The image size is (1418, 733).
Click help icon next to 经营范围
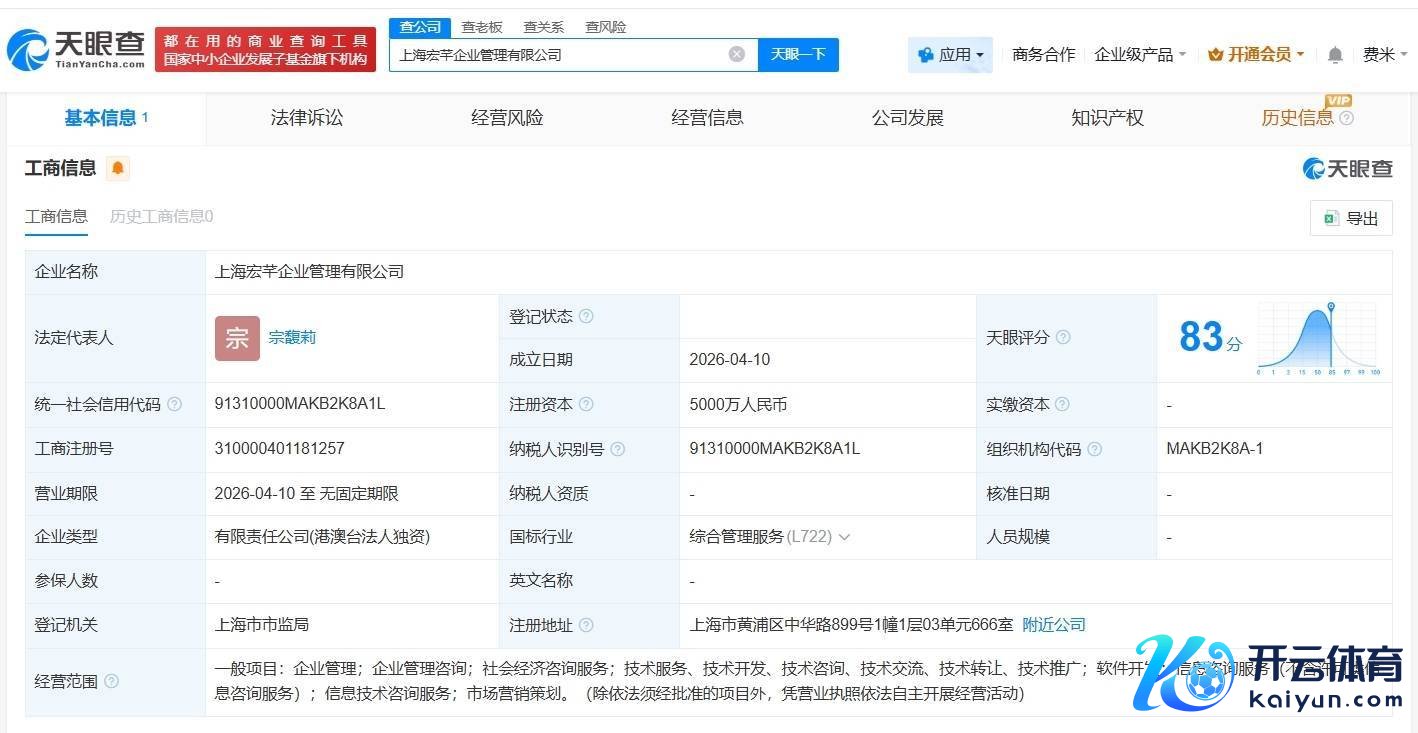point(111,681)
